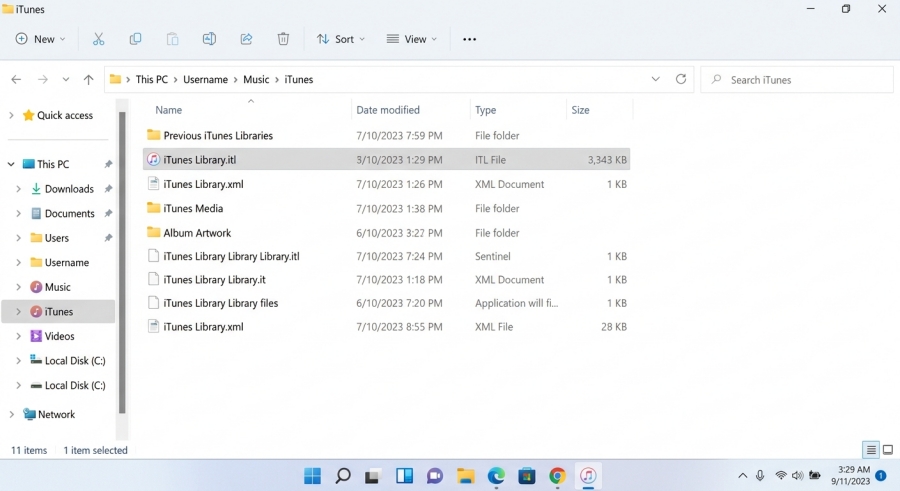Image resolution: width=900 pixels, height=491 pixels.
Task: Switch to large icons view layout icon
Action: click(x=888, y=450)
